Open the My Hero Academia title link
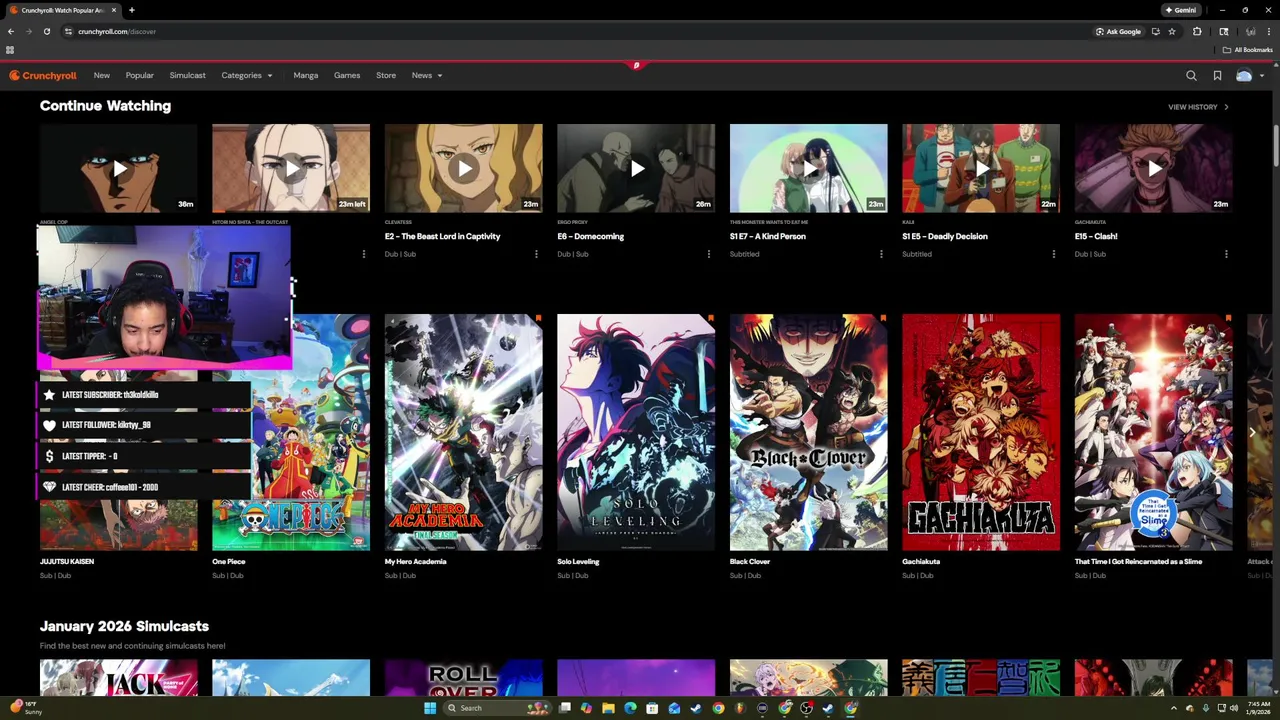 [415, 561]
